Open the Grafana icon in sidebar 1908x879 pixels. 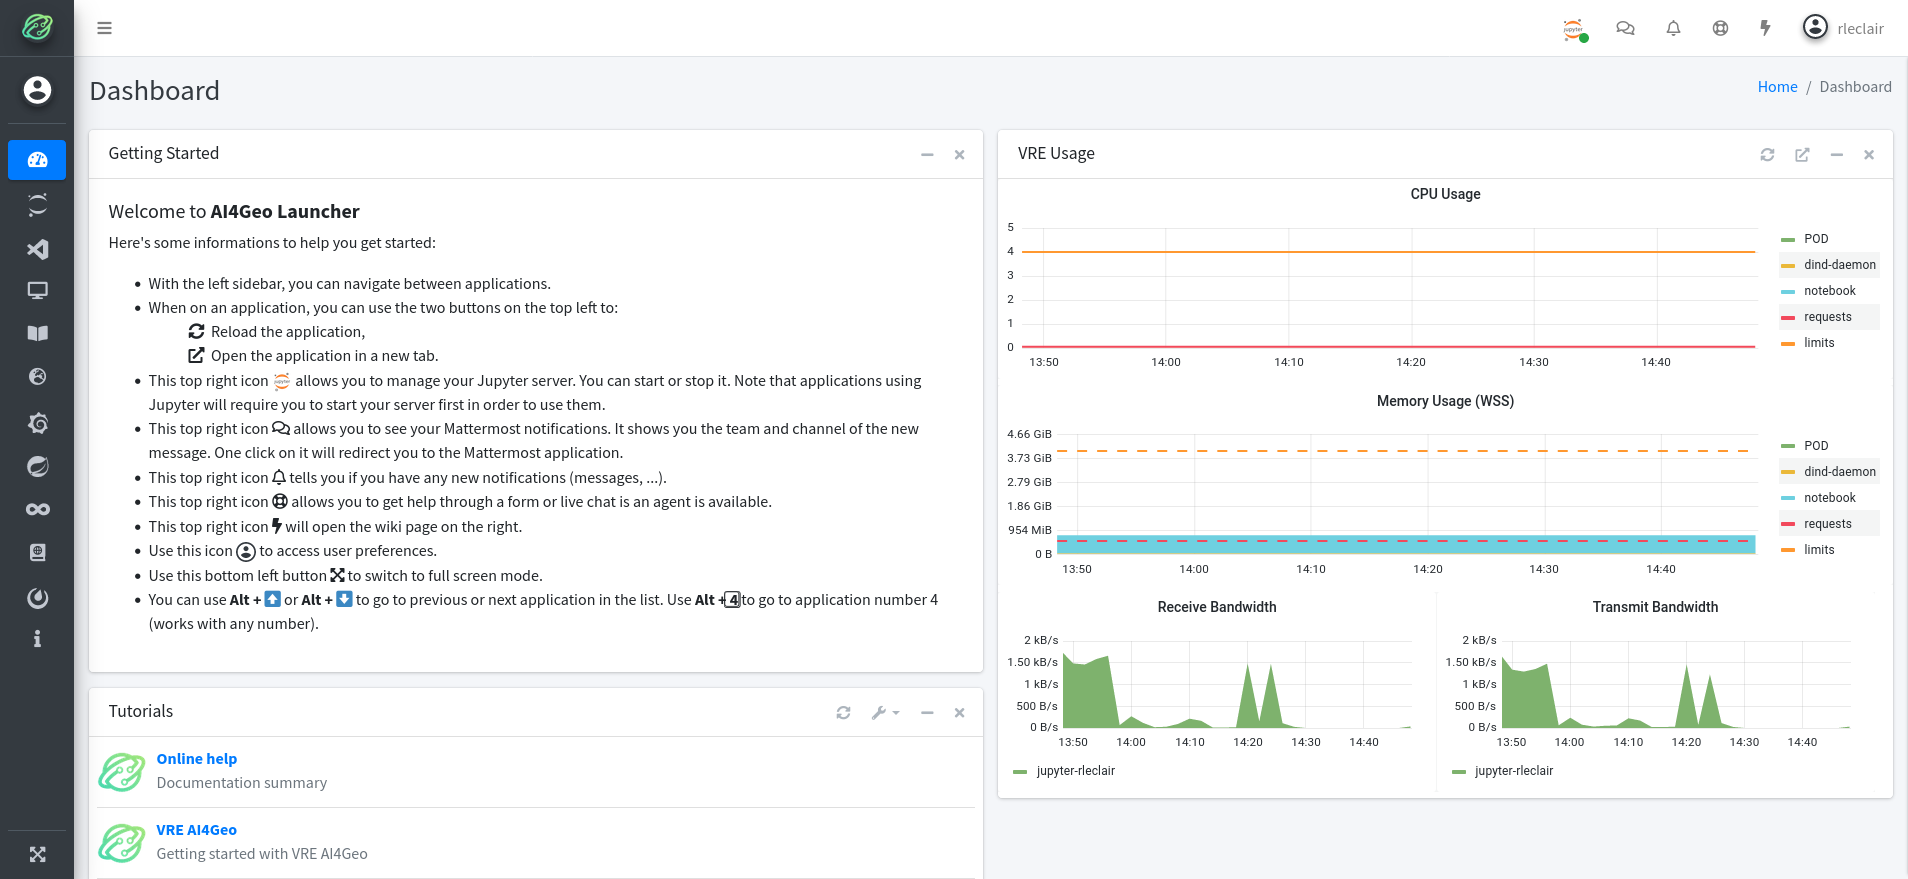(37, 423)
